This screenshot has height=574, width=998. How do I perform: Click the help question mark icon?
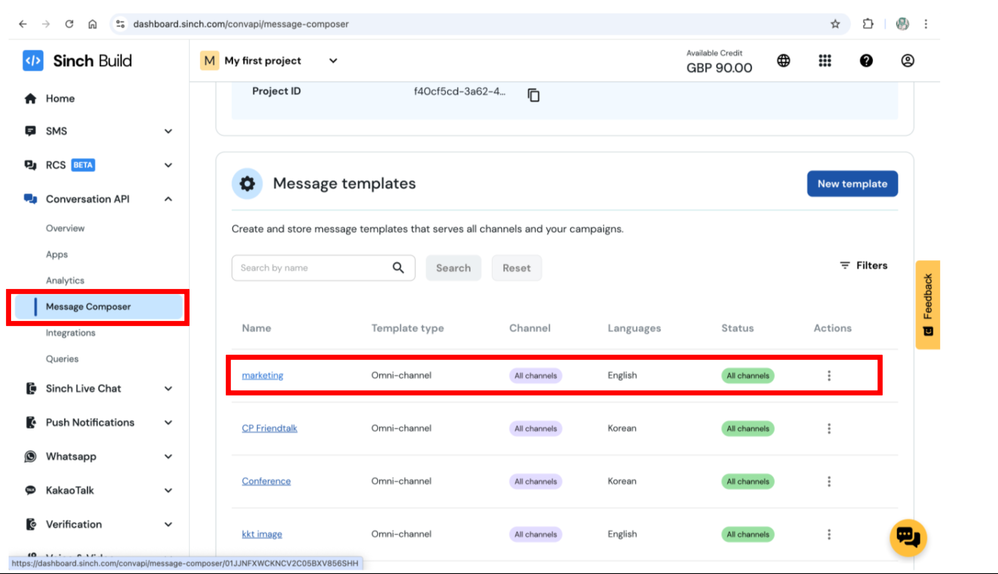tap(866, 61)
